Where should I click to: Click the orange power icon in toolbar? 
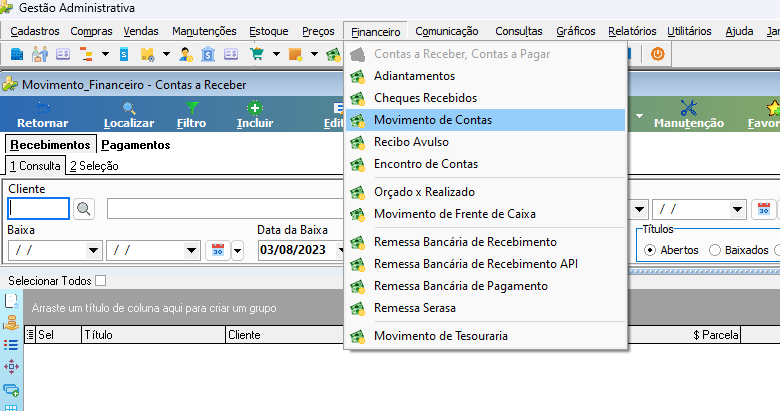click(658, 54)
